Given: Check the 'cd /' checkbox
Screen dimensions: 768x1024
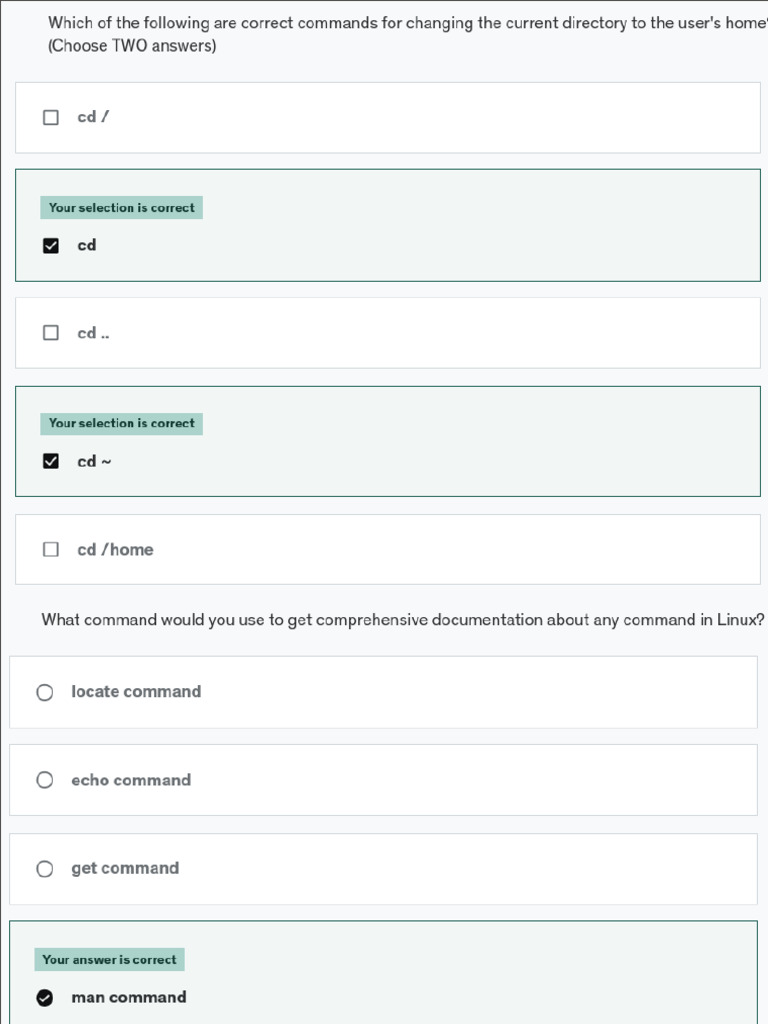Looking at the screenshot, I should click(x=51, y=118).
